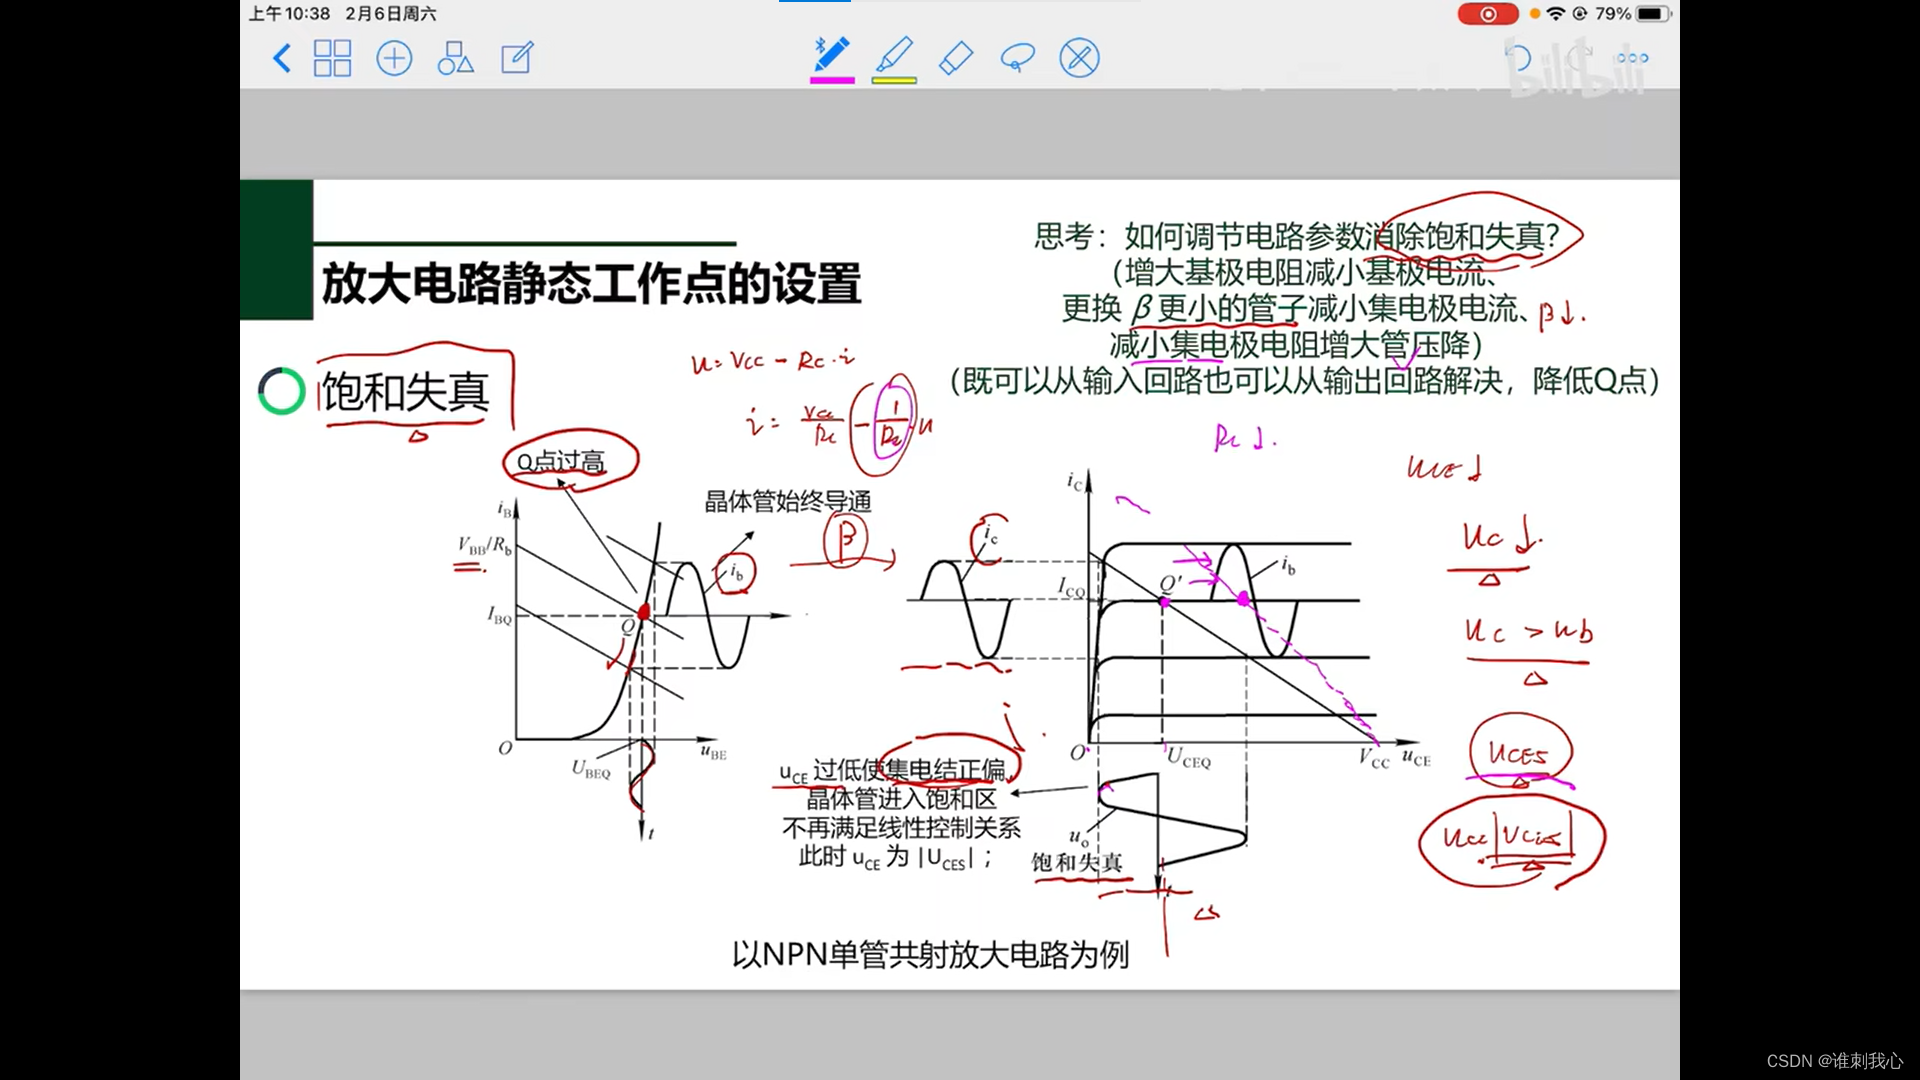This screenshot has height=1080, width=1920.
Task: Toggle the pencil-disabled circle icon
Action: point(1079,58)
